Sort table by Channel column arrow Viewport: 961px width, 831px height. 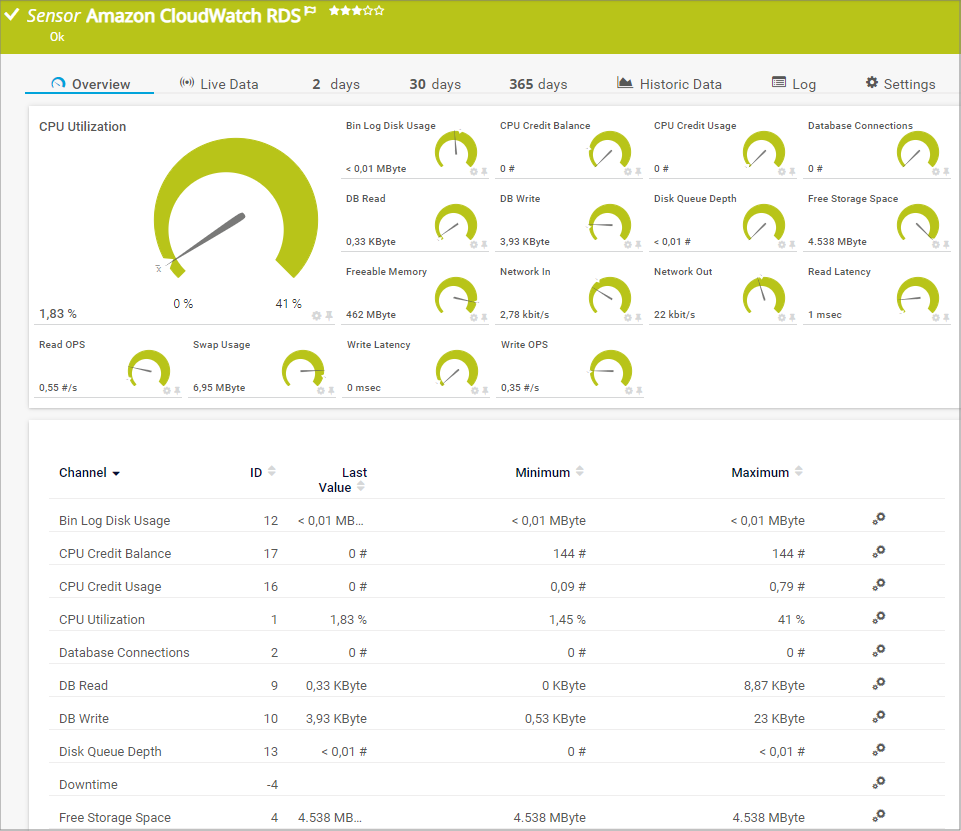(x=116, y=474)
